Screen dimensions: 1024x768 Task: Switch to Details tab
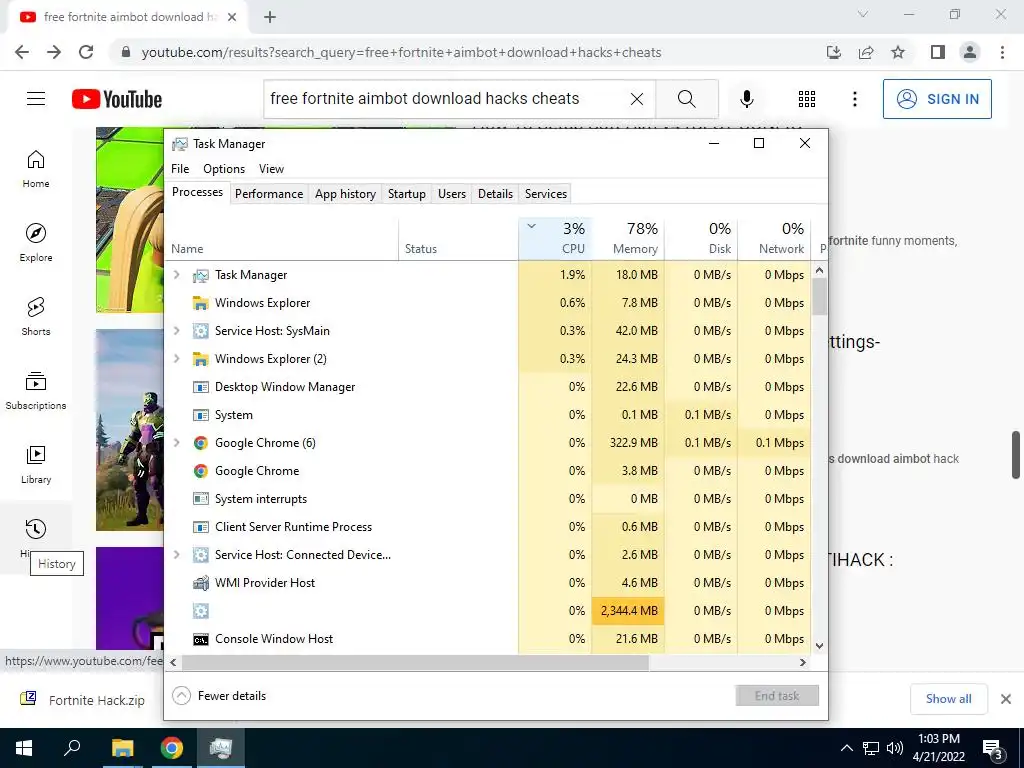495,193
